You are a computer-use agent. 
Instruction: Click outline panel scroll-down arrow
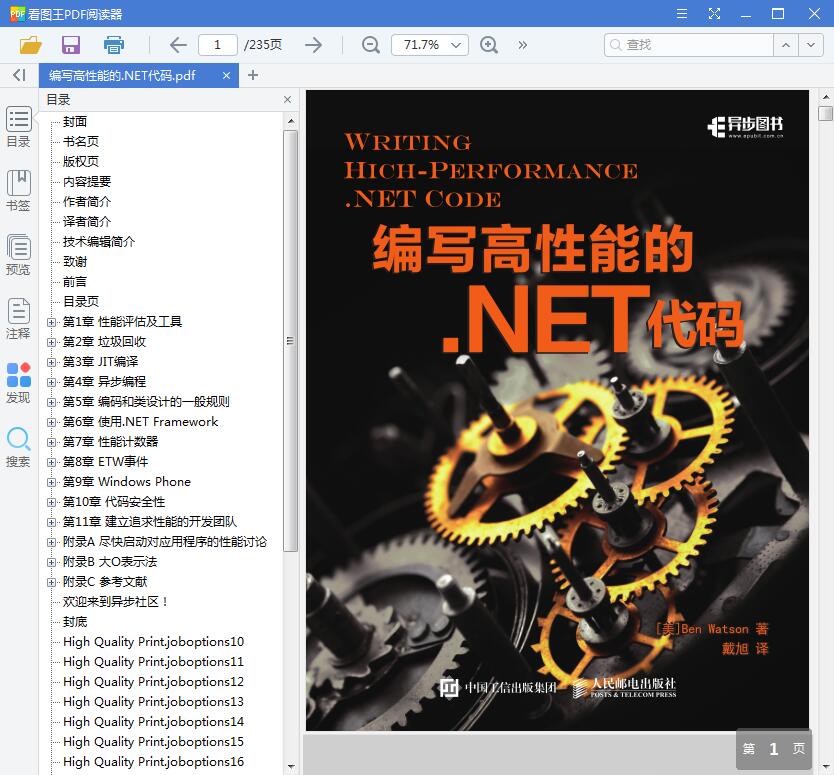pos(291,767)
